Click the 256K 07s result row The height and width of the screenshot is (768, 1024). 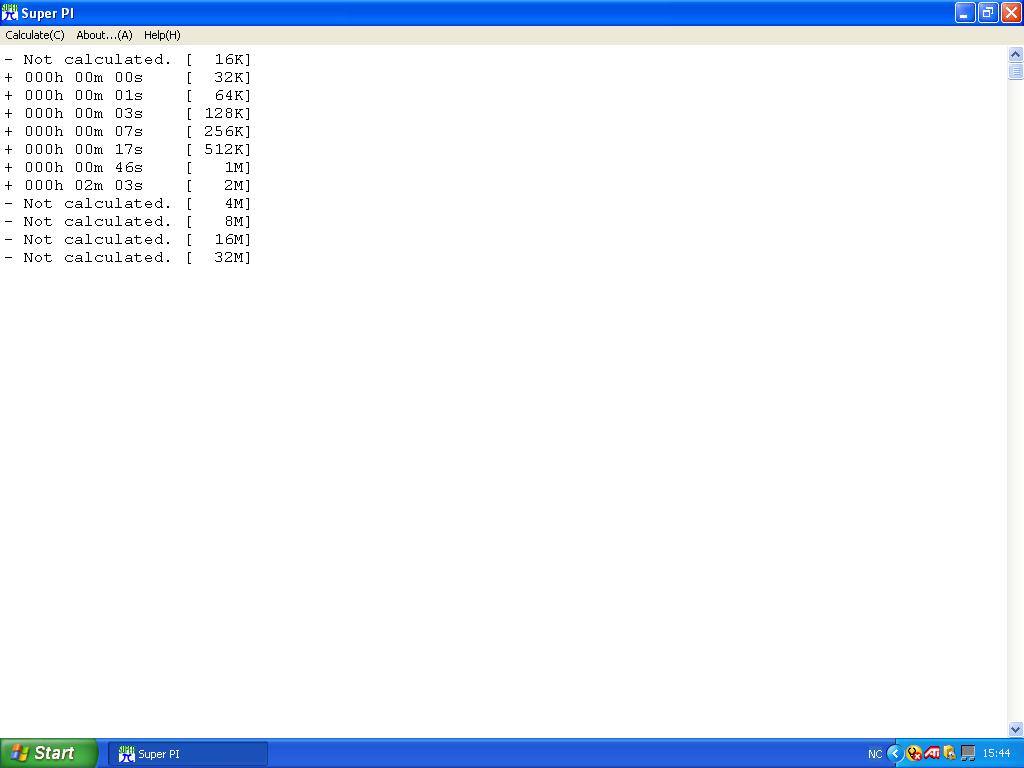(x=127, y=131)
